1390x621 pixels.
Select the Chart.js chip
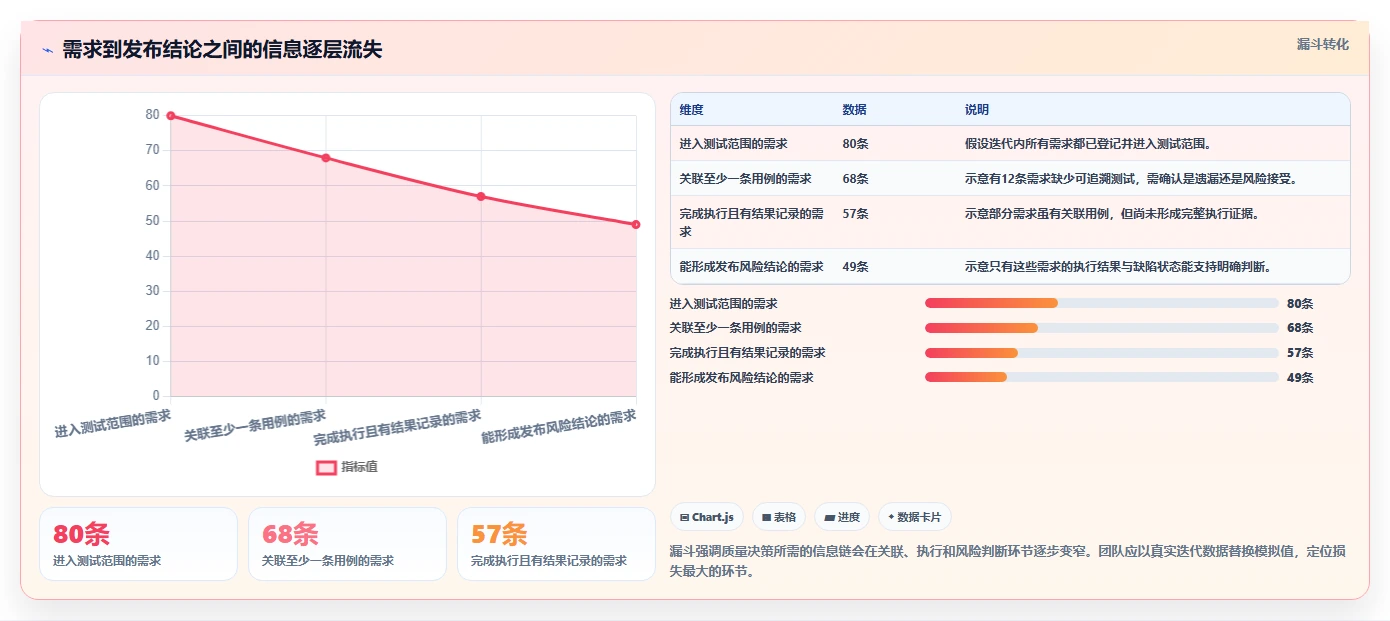point(706,517)
